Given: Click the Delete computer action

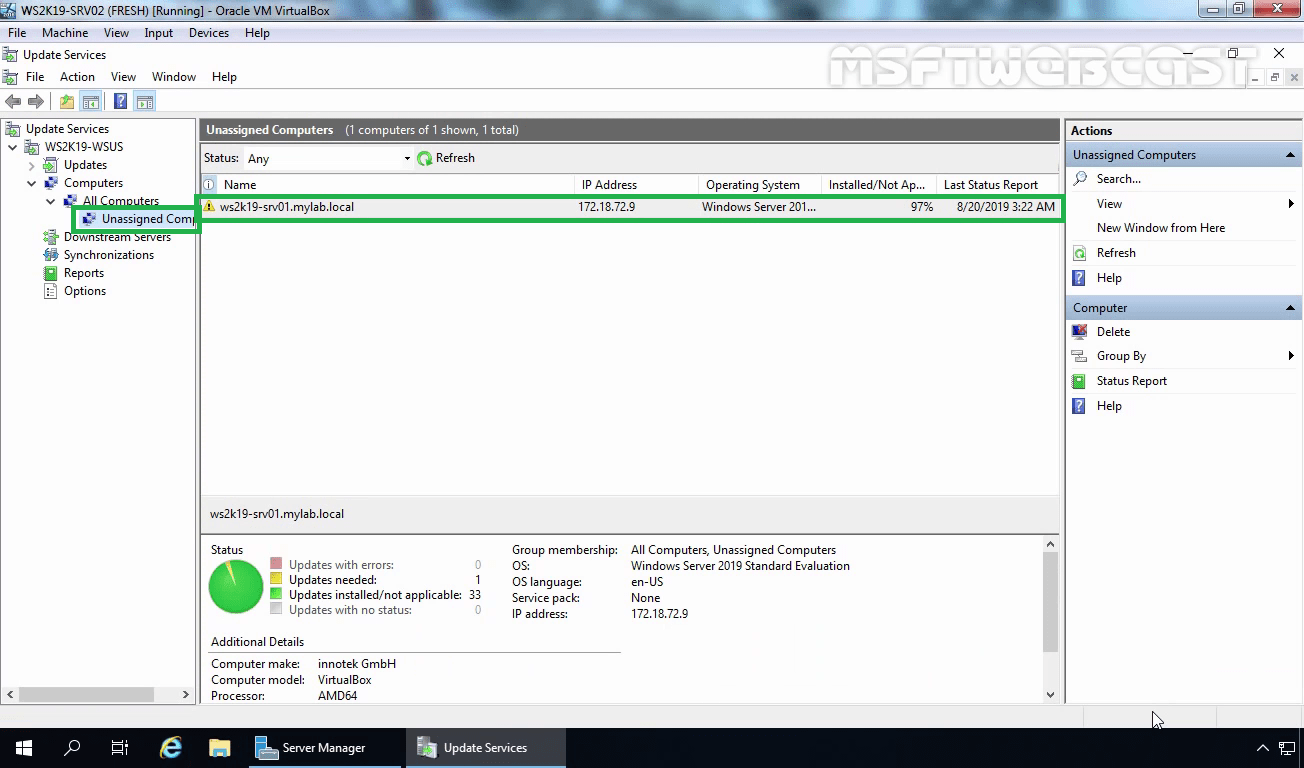Looking at the screenshot, I should [x=1113, y=332].
